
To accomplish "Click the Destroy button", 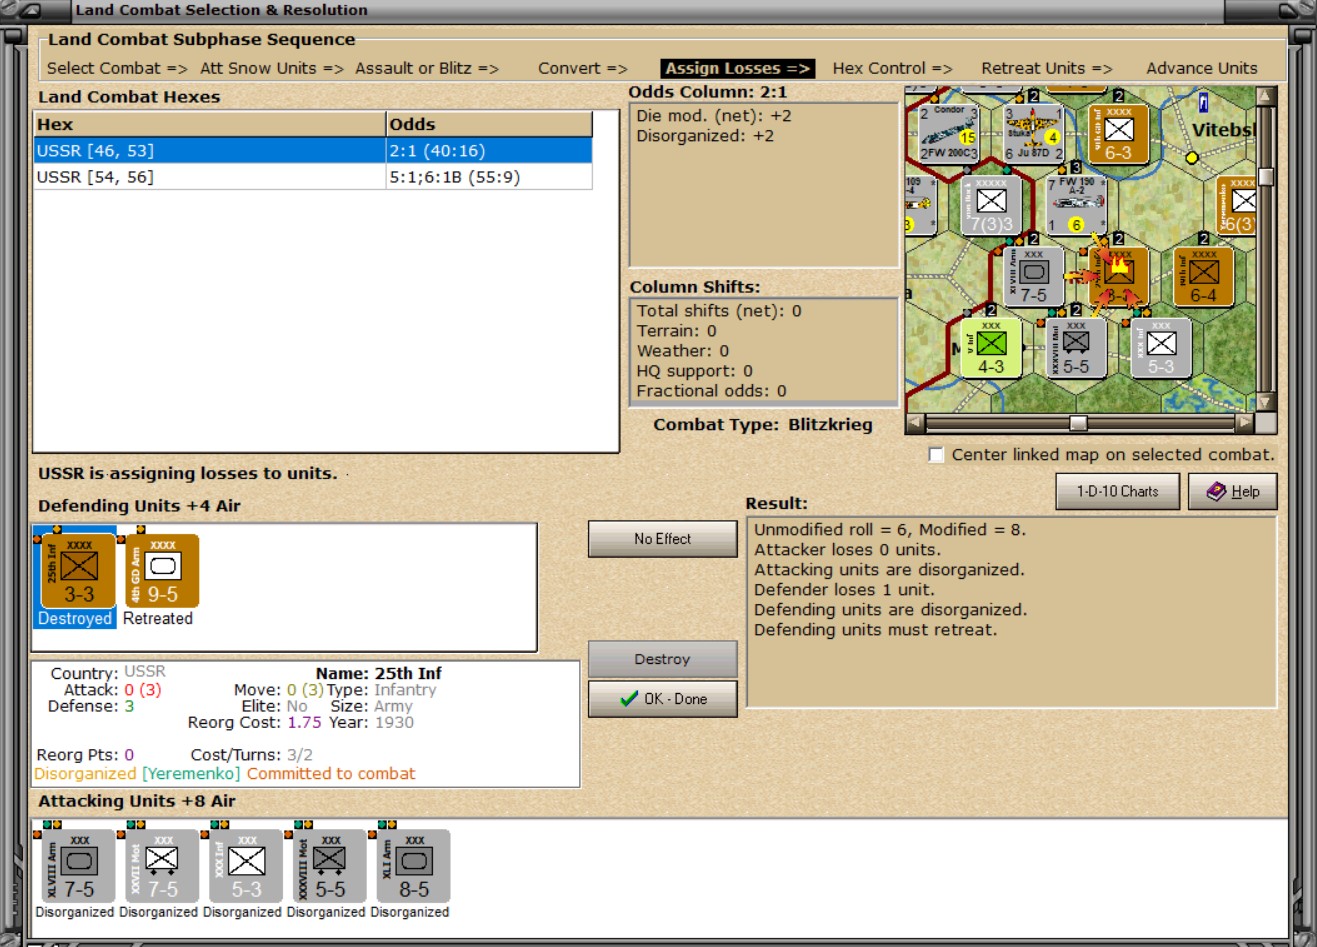I will click(x=662, y=659).
